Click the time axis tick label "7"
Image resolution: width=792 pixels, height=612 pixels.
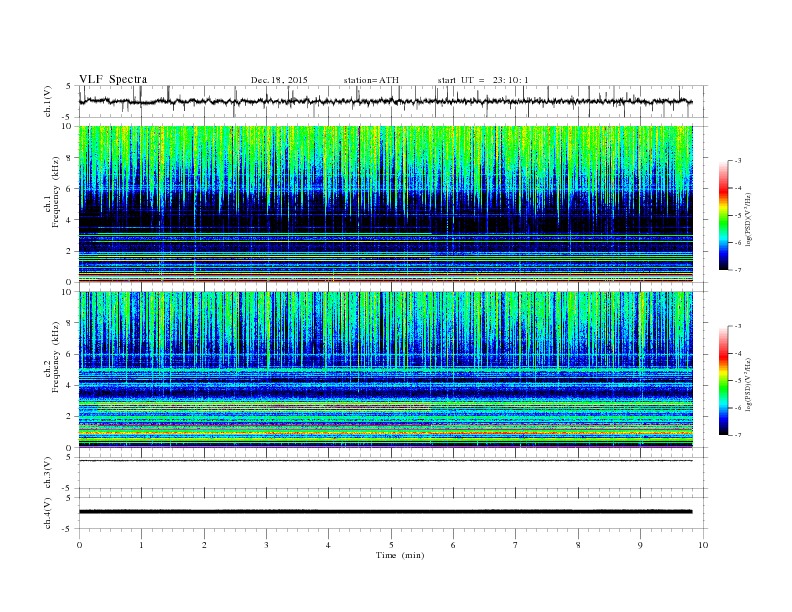point(516,545)
